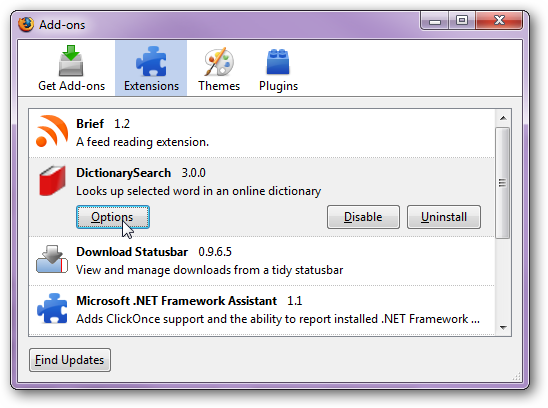Click the extensions list scrollbar thumb

coord(503,183)
